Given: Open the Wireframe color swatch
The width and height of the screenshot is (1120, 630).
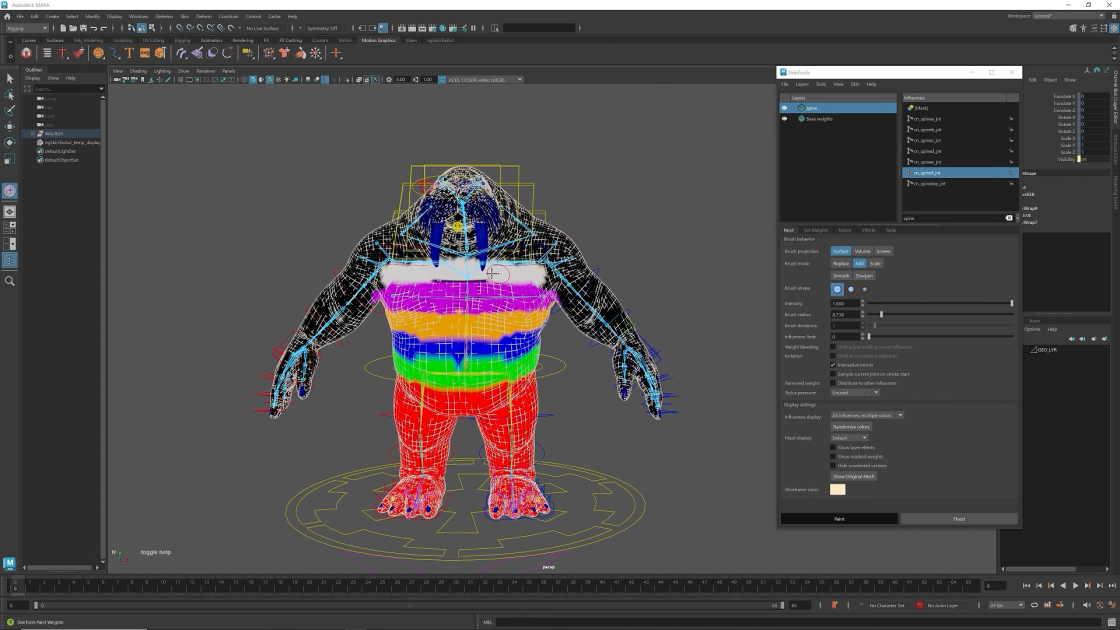Looking at the screenshot, I should (x=838, y=490).
